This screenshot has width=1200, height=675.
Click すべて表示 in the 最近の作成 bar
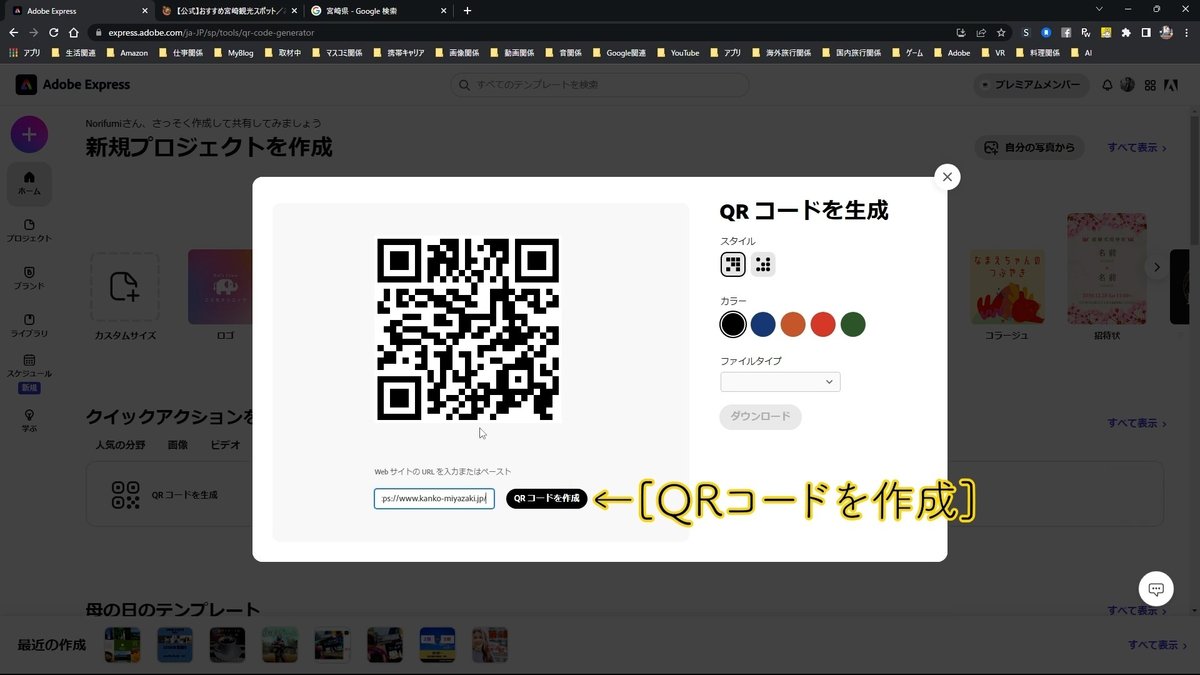click(x=1158, y=645)
